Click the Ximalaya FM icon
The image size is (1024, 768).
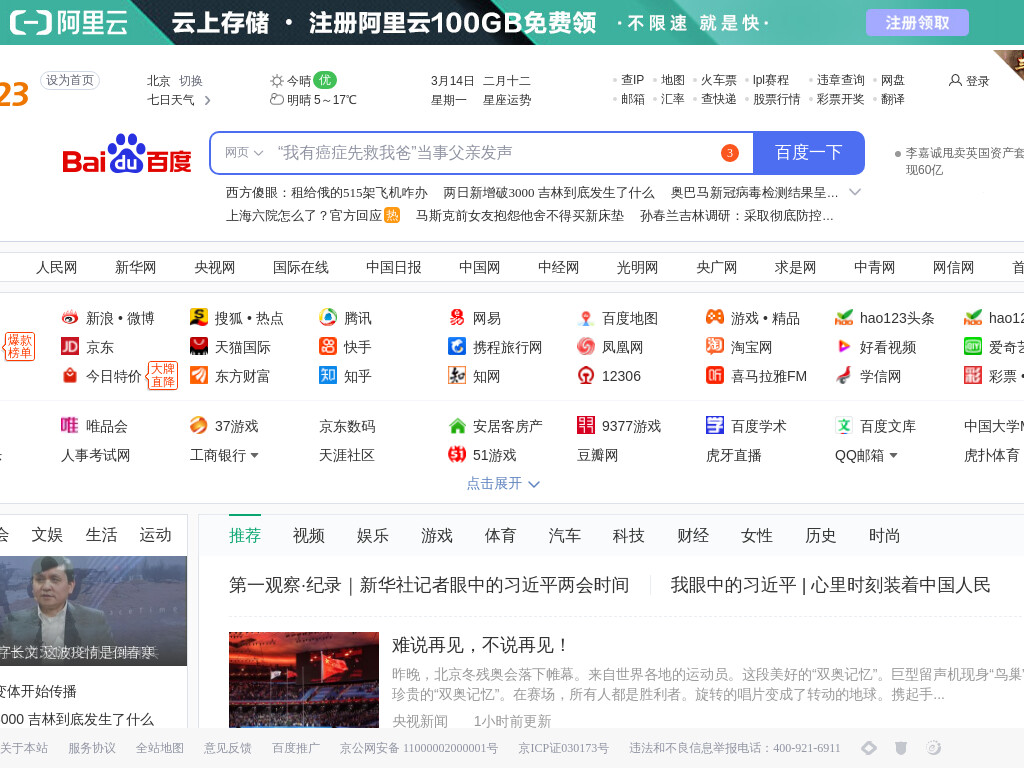click(x=714, y=375)
